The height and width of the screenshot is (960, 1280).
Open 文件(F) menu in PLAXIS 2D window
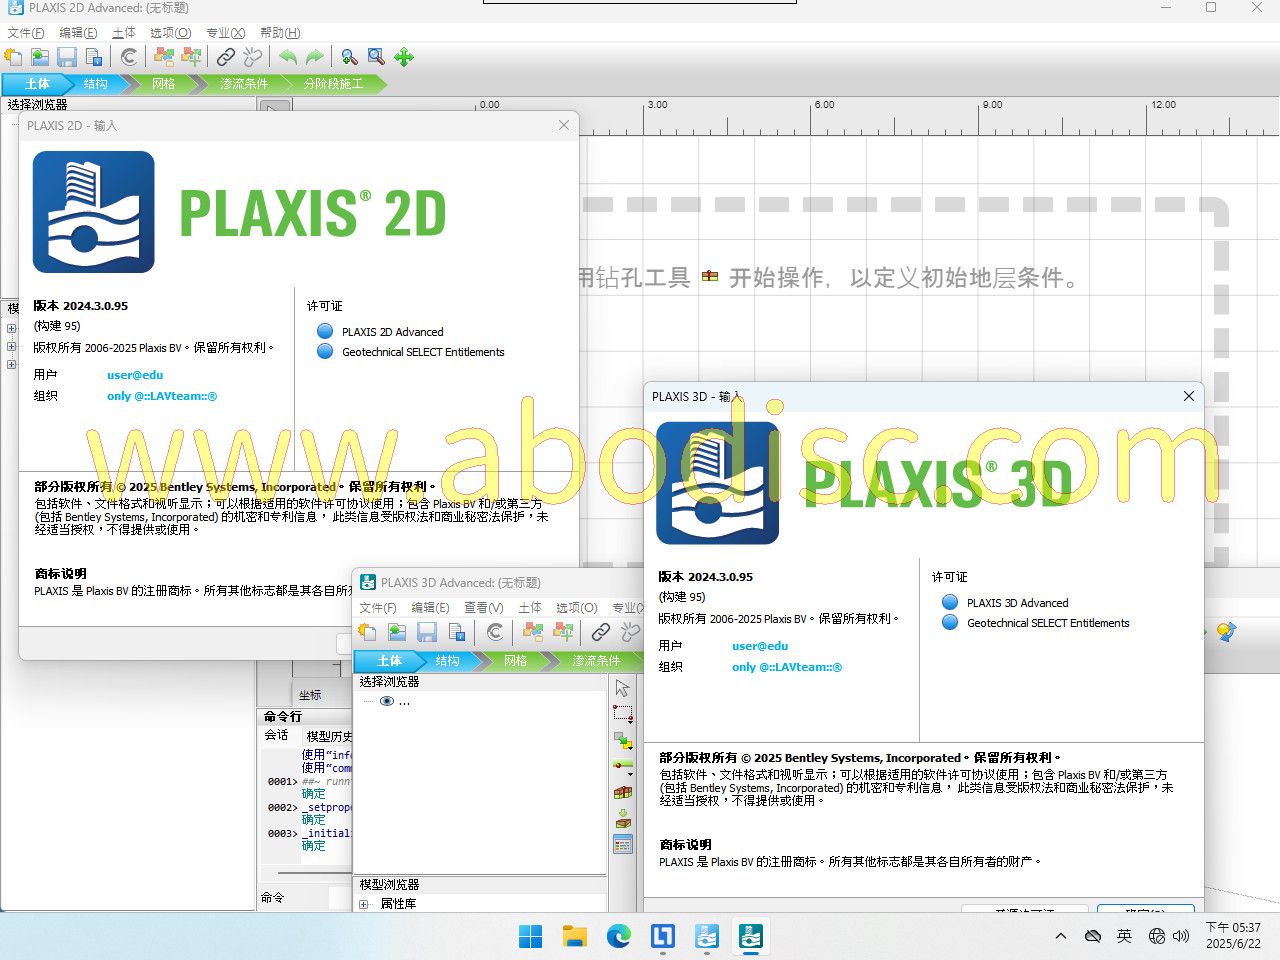[25, 33]
